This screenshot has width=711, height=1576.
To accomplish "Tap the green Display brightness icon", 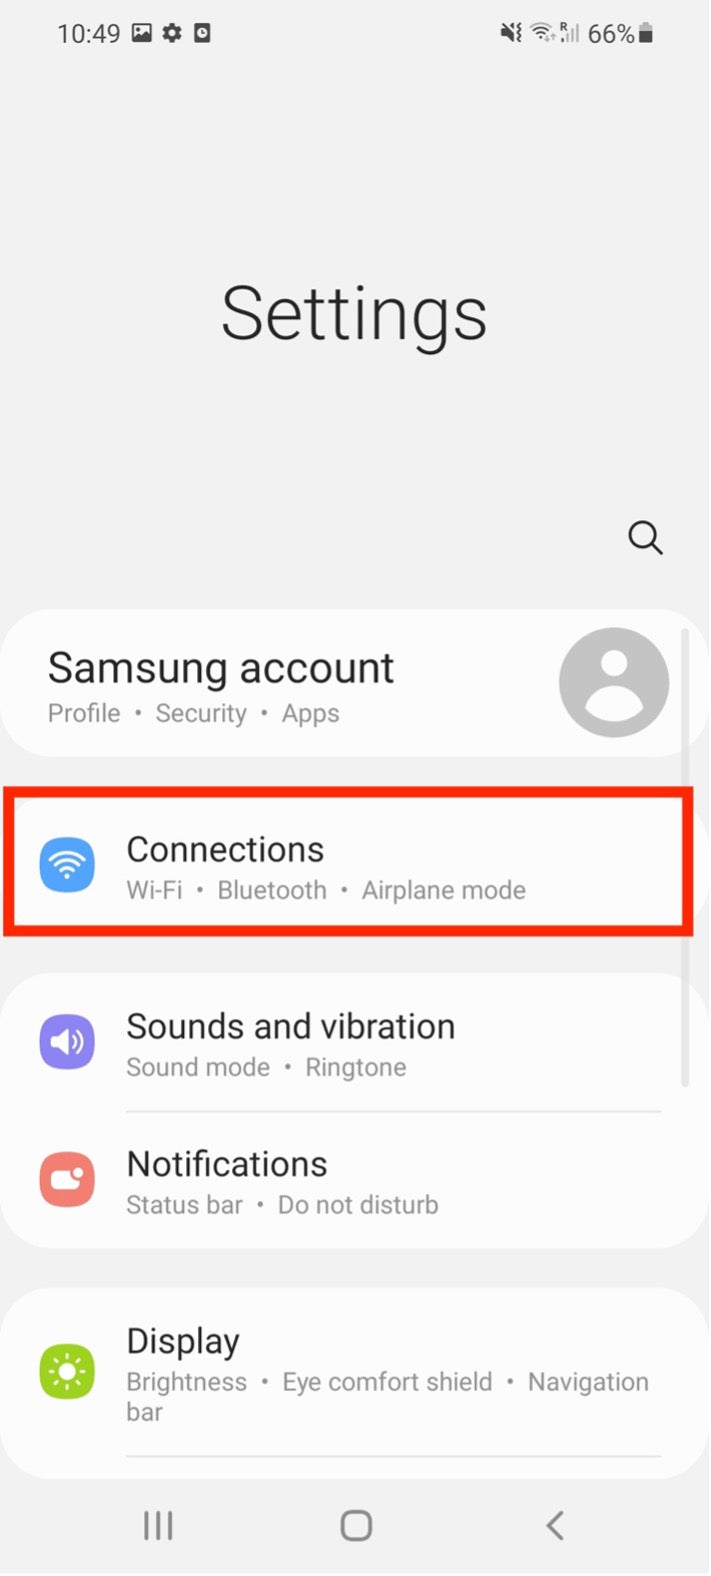I will point(67,1371).
